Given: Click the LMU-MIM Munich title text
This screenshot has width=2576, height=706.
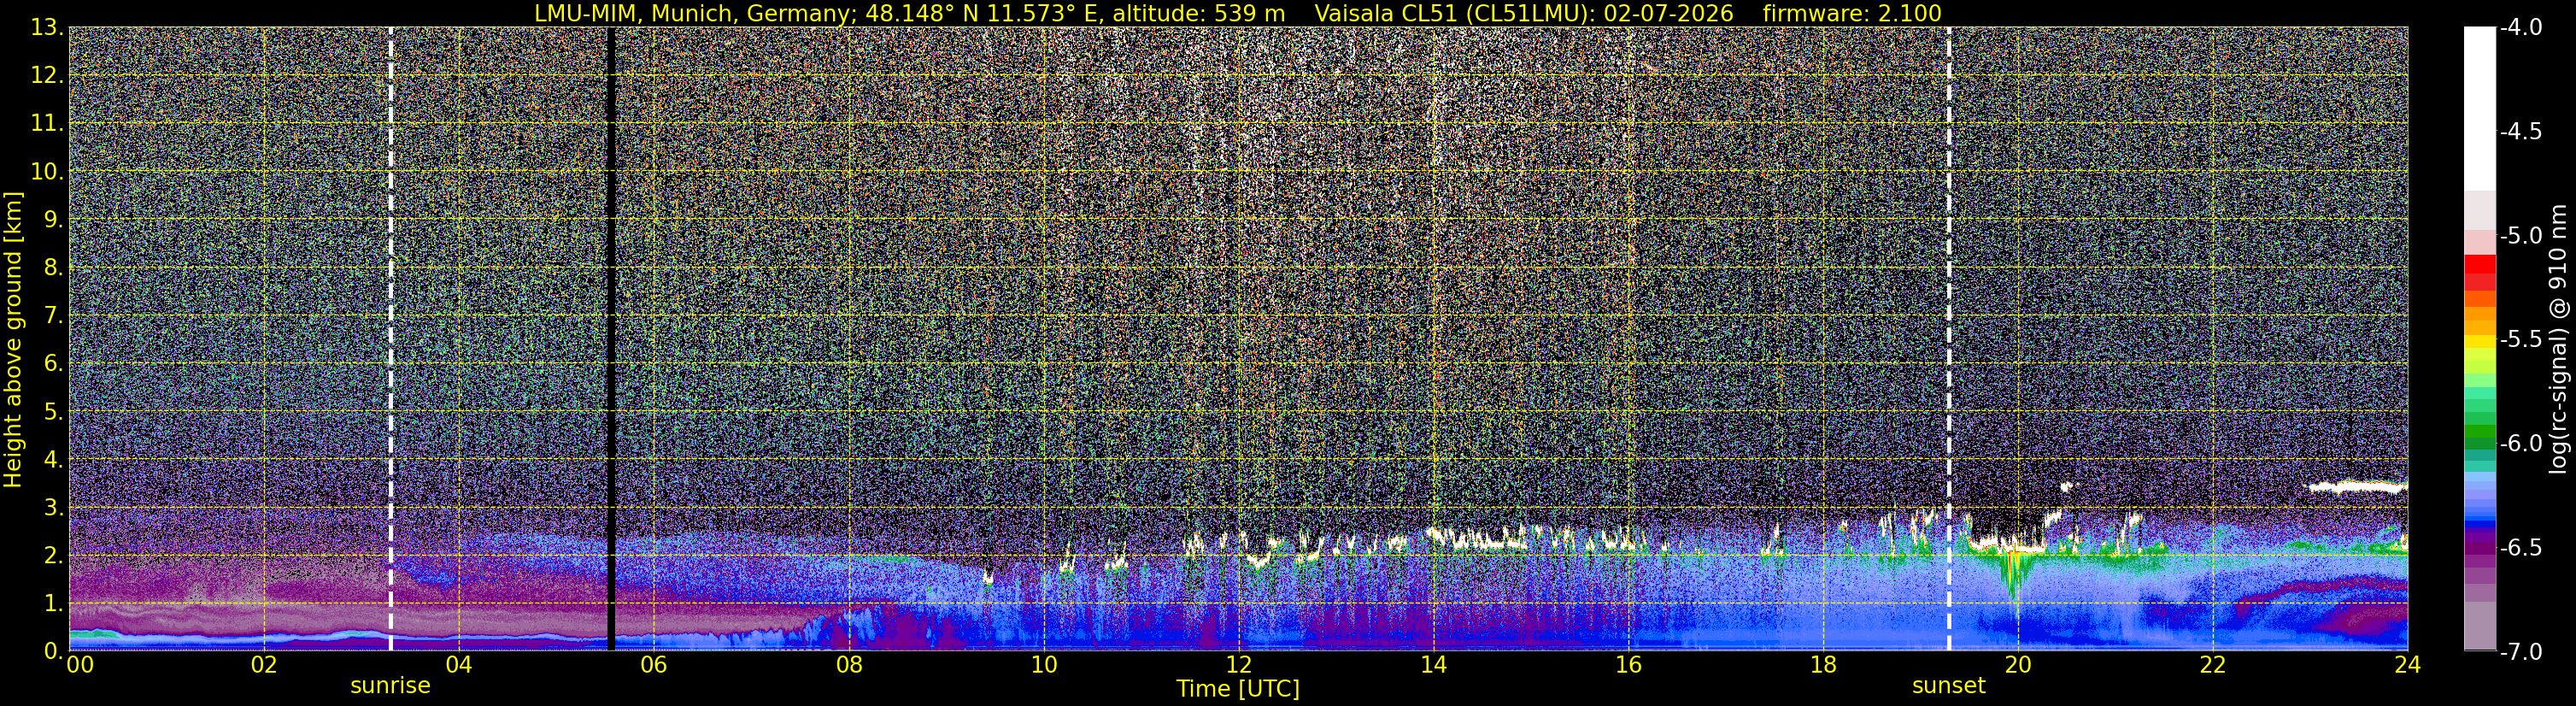Looking at the screenshot, I should pos(909,13).
